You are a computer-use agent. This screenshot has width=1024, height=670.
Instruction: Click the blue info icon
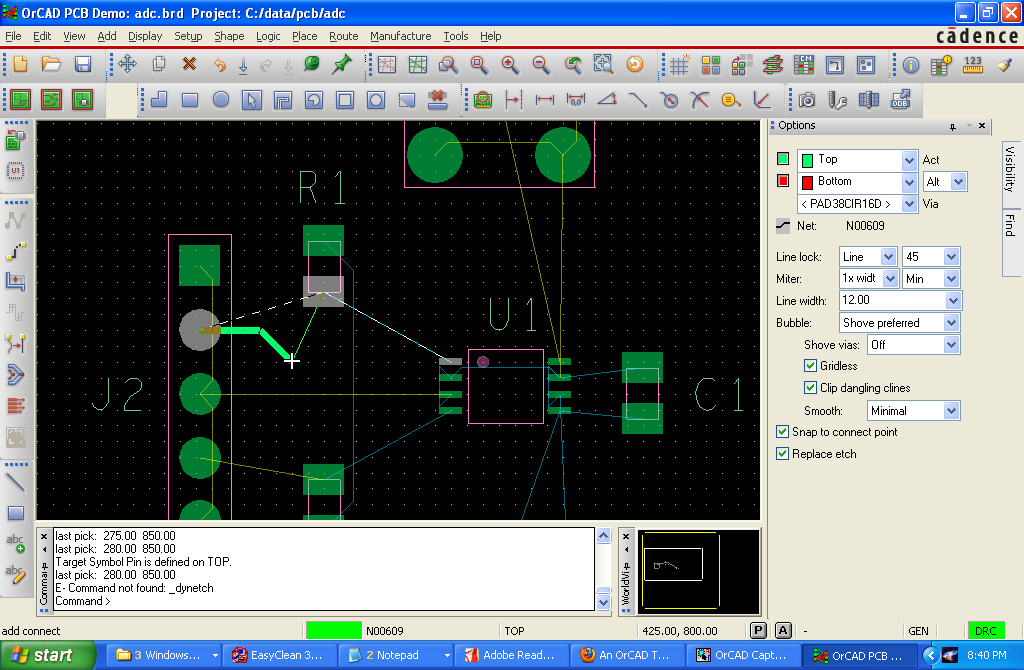[910, 65]
